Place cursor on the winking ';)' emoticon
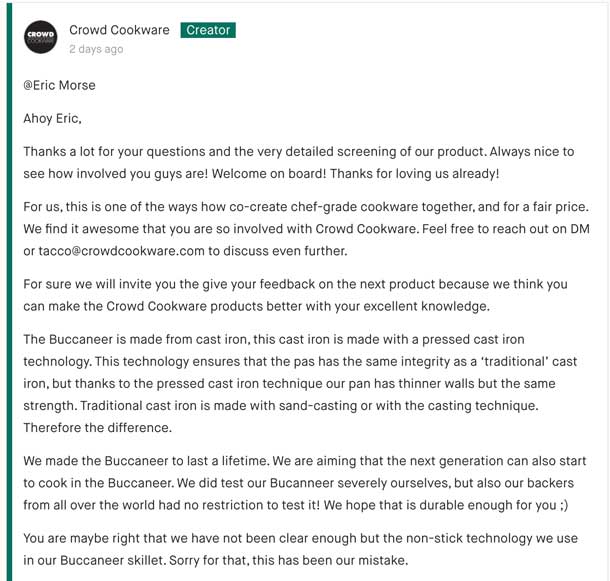Viewport: 610px width, 581px height. 564,505
